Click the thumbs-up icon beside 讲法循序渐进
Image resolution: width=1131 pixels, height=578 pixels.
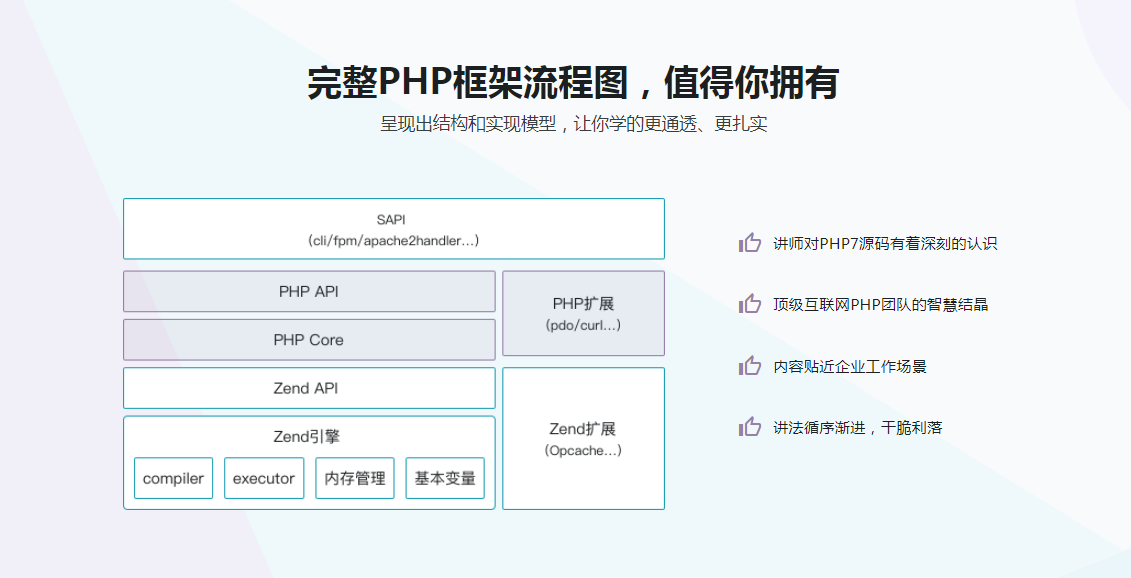(750, 427)
